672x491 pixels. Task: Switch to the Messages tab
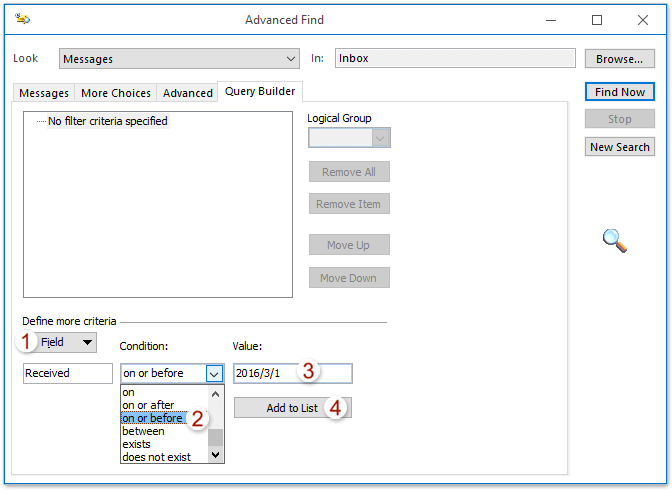click(45, 93)
